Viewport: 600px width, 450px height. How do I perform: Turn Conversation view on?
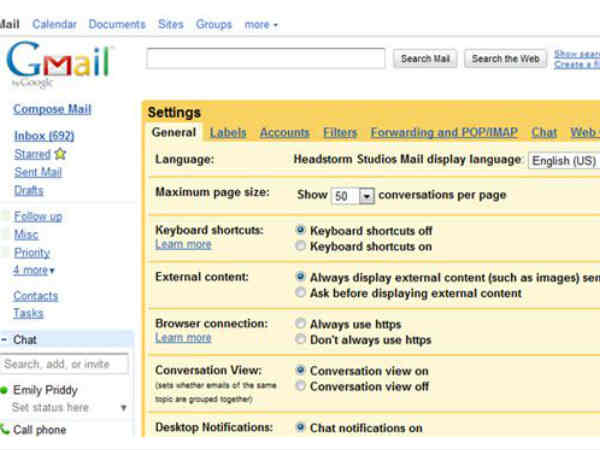click(300, 370)
